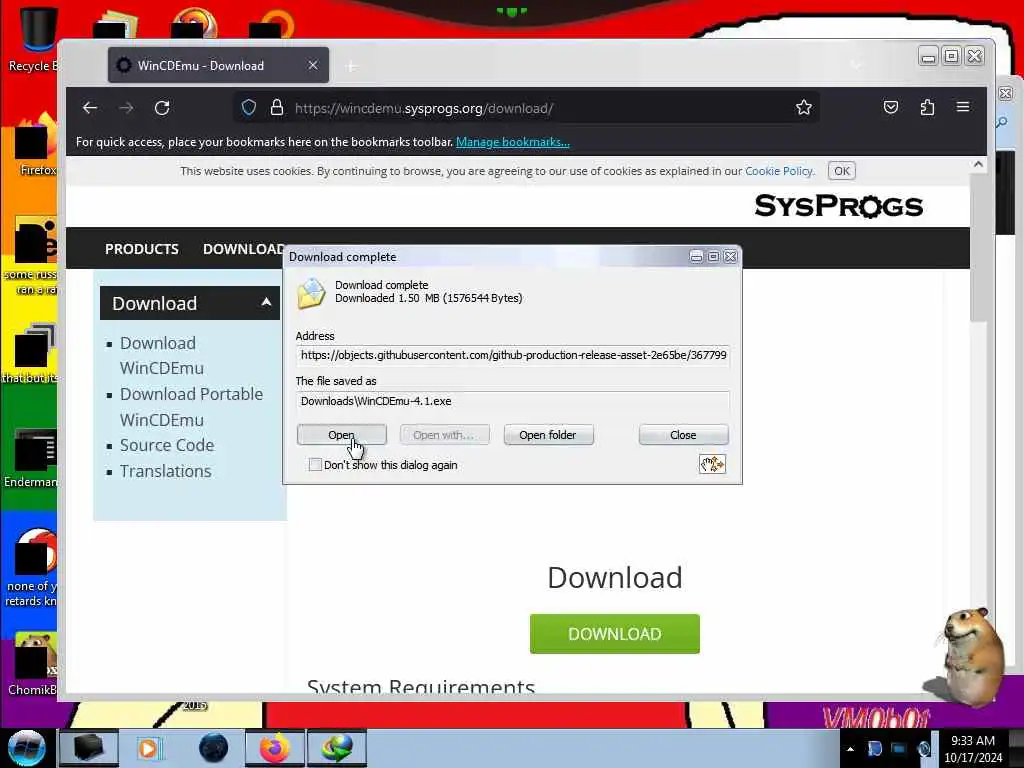Click Open in Download complete dialog

(342, 435)
